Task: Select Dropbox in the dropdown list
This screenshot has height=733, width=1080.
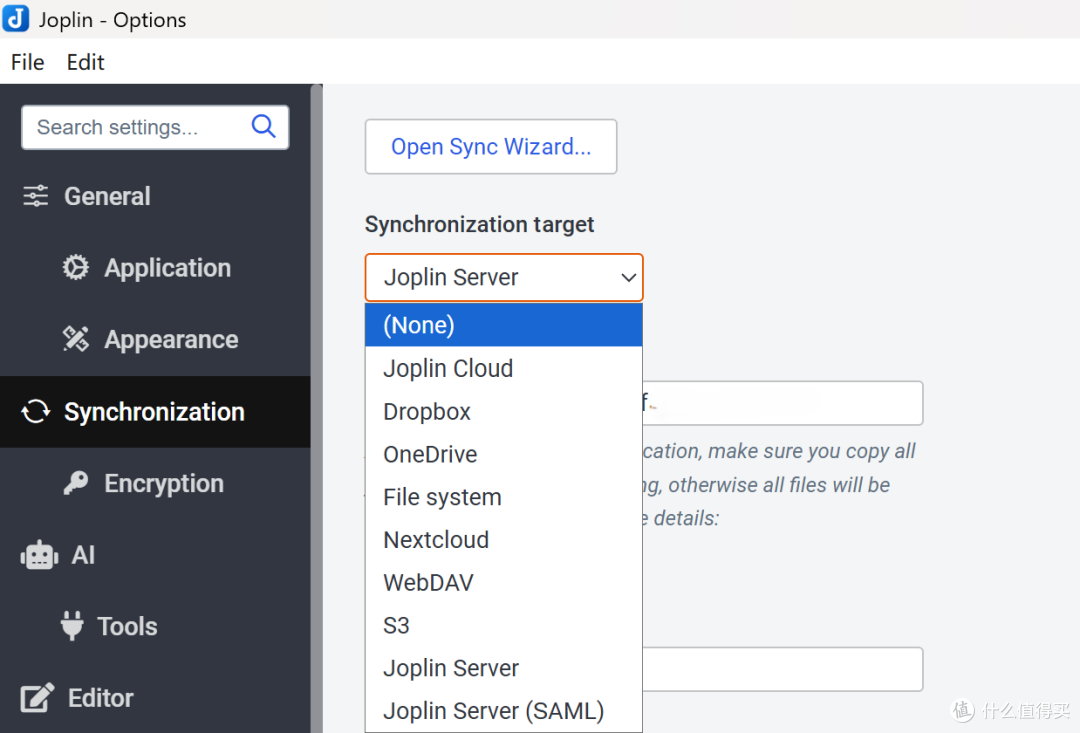Action: tap(504, 411)
